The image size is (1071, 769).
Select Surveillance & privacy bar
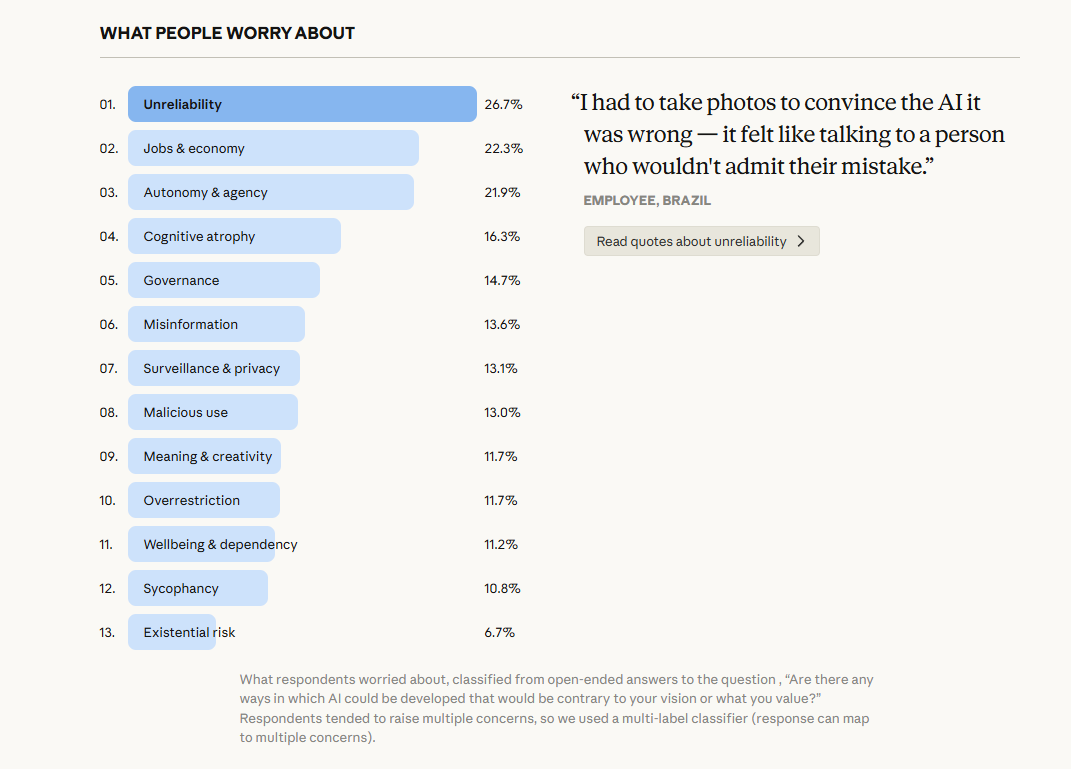213,368
